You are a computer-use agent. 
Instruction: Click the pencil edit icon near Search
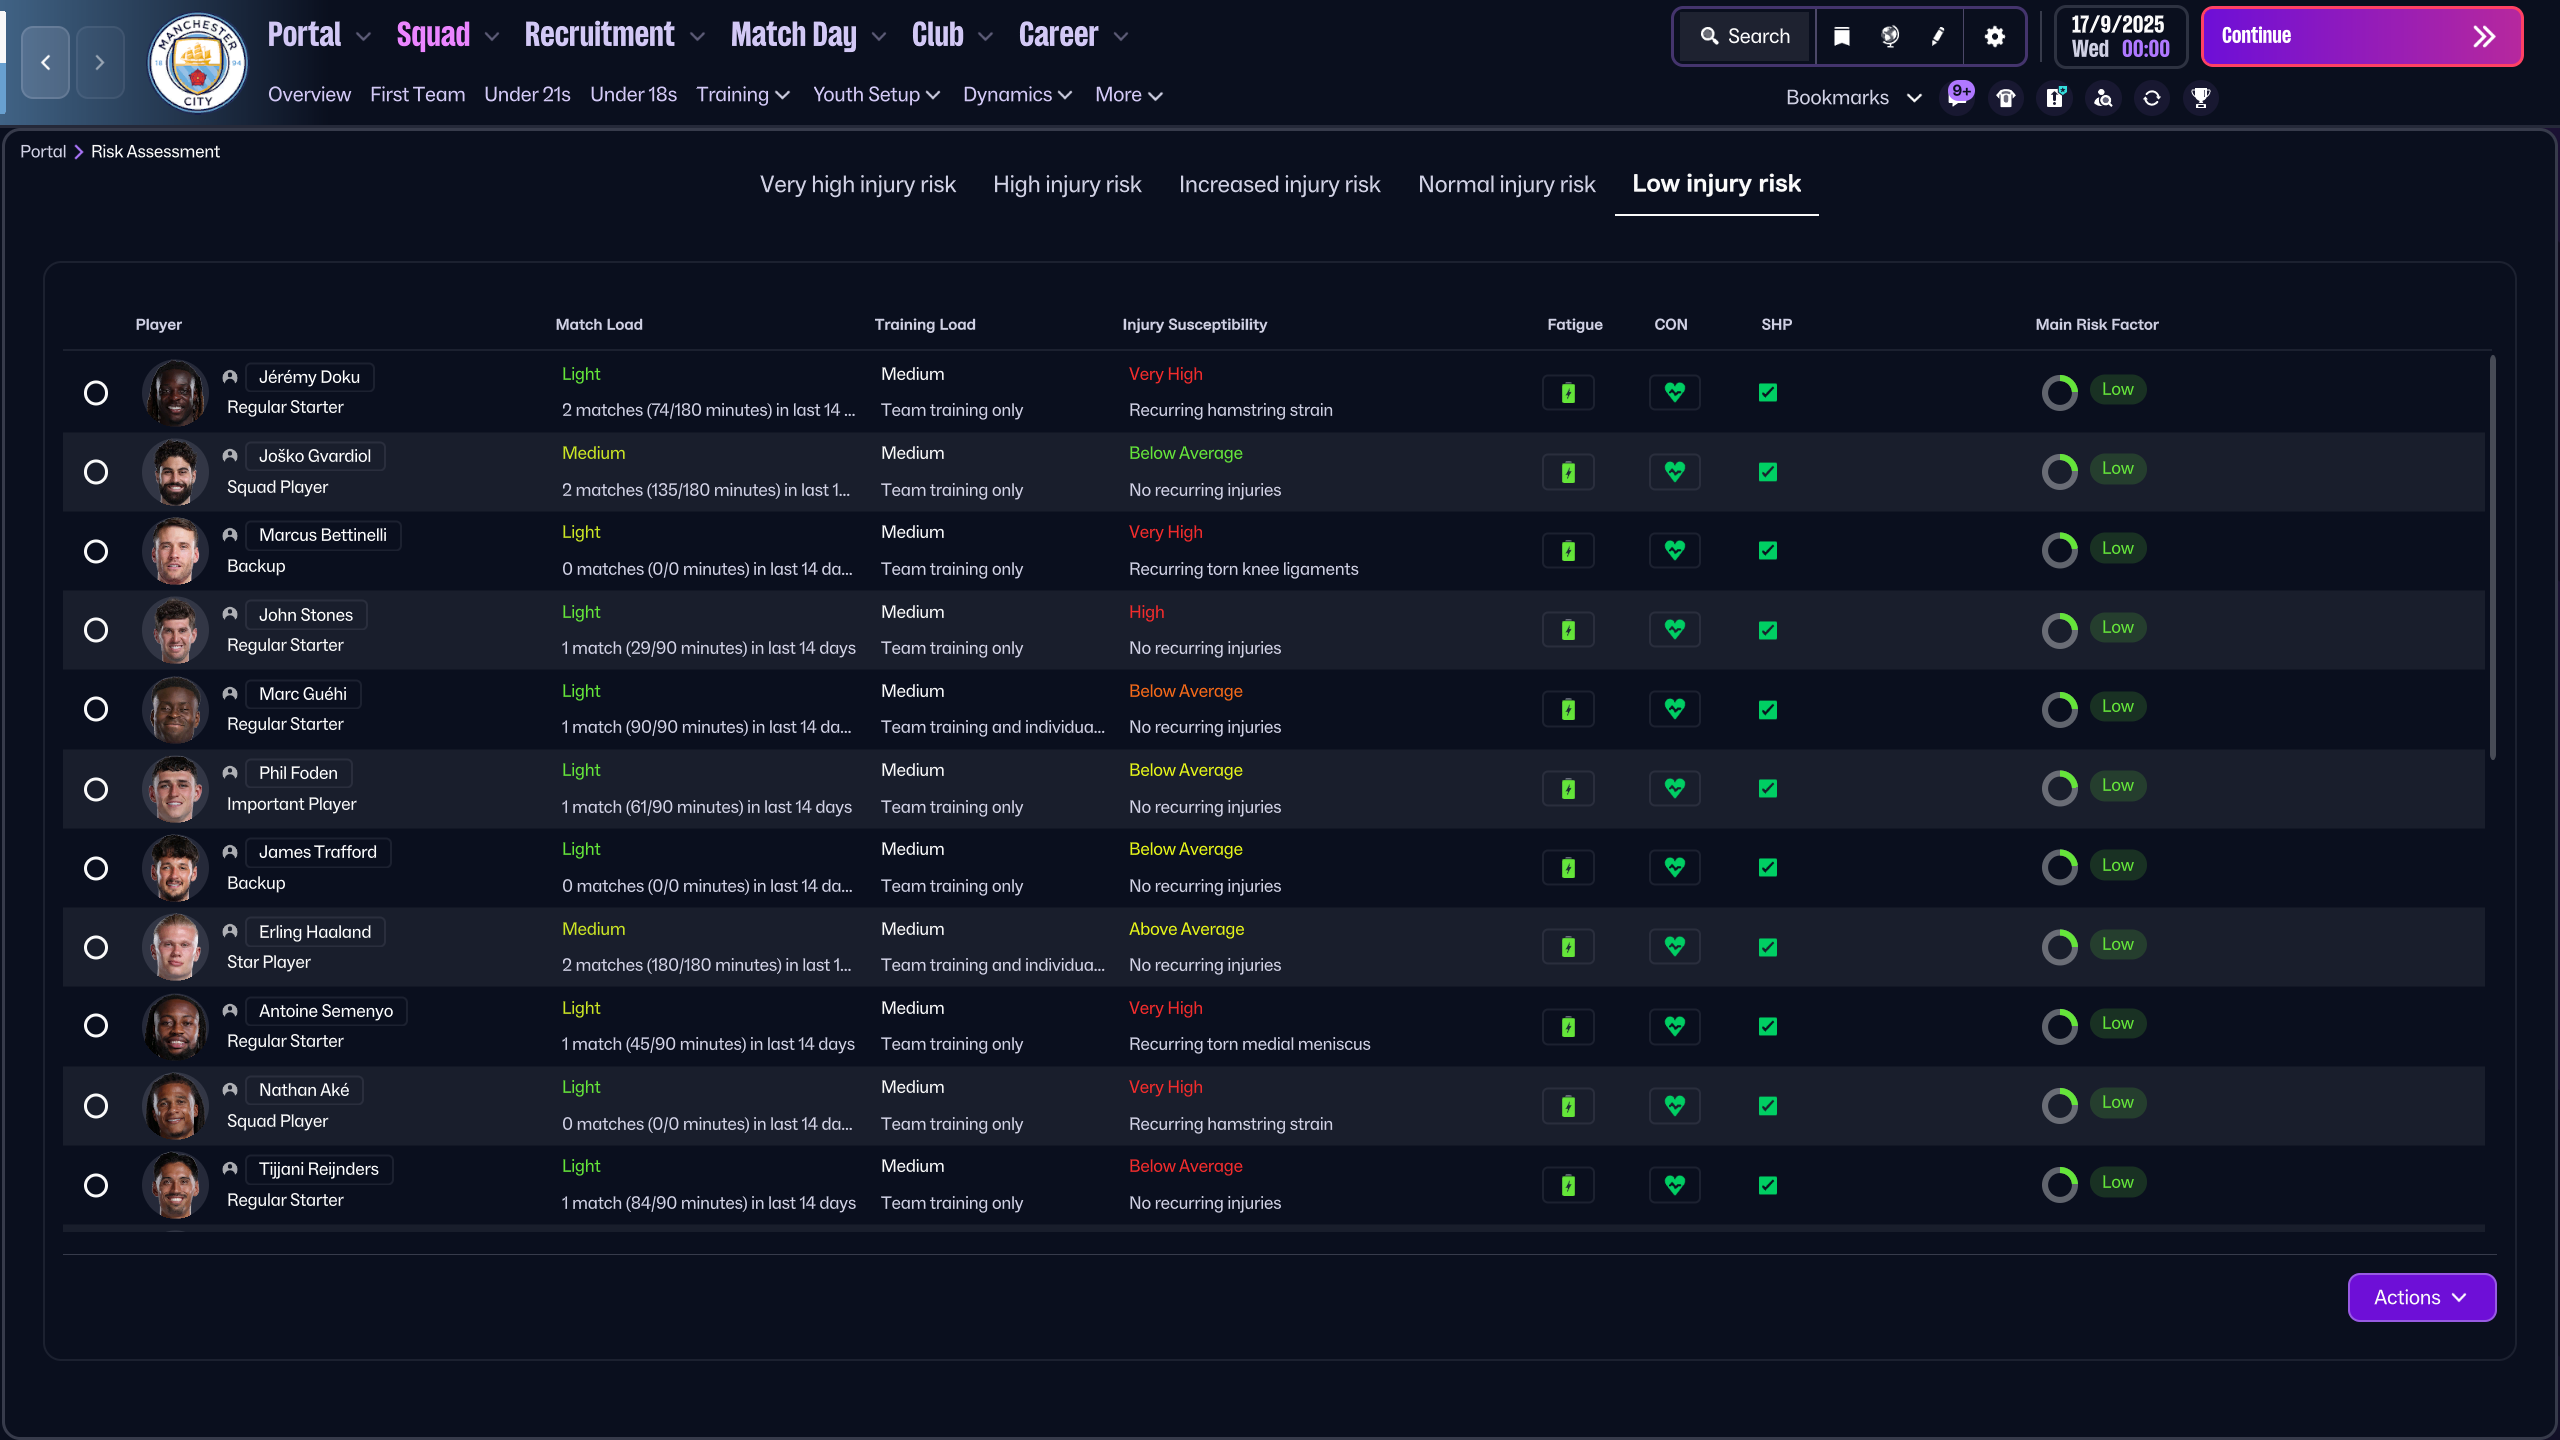tap(1937, 36)
